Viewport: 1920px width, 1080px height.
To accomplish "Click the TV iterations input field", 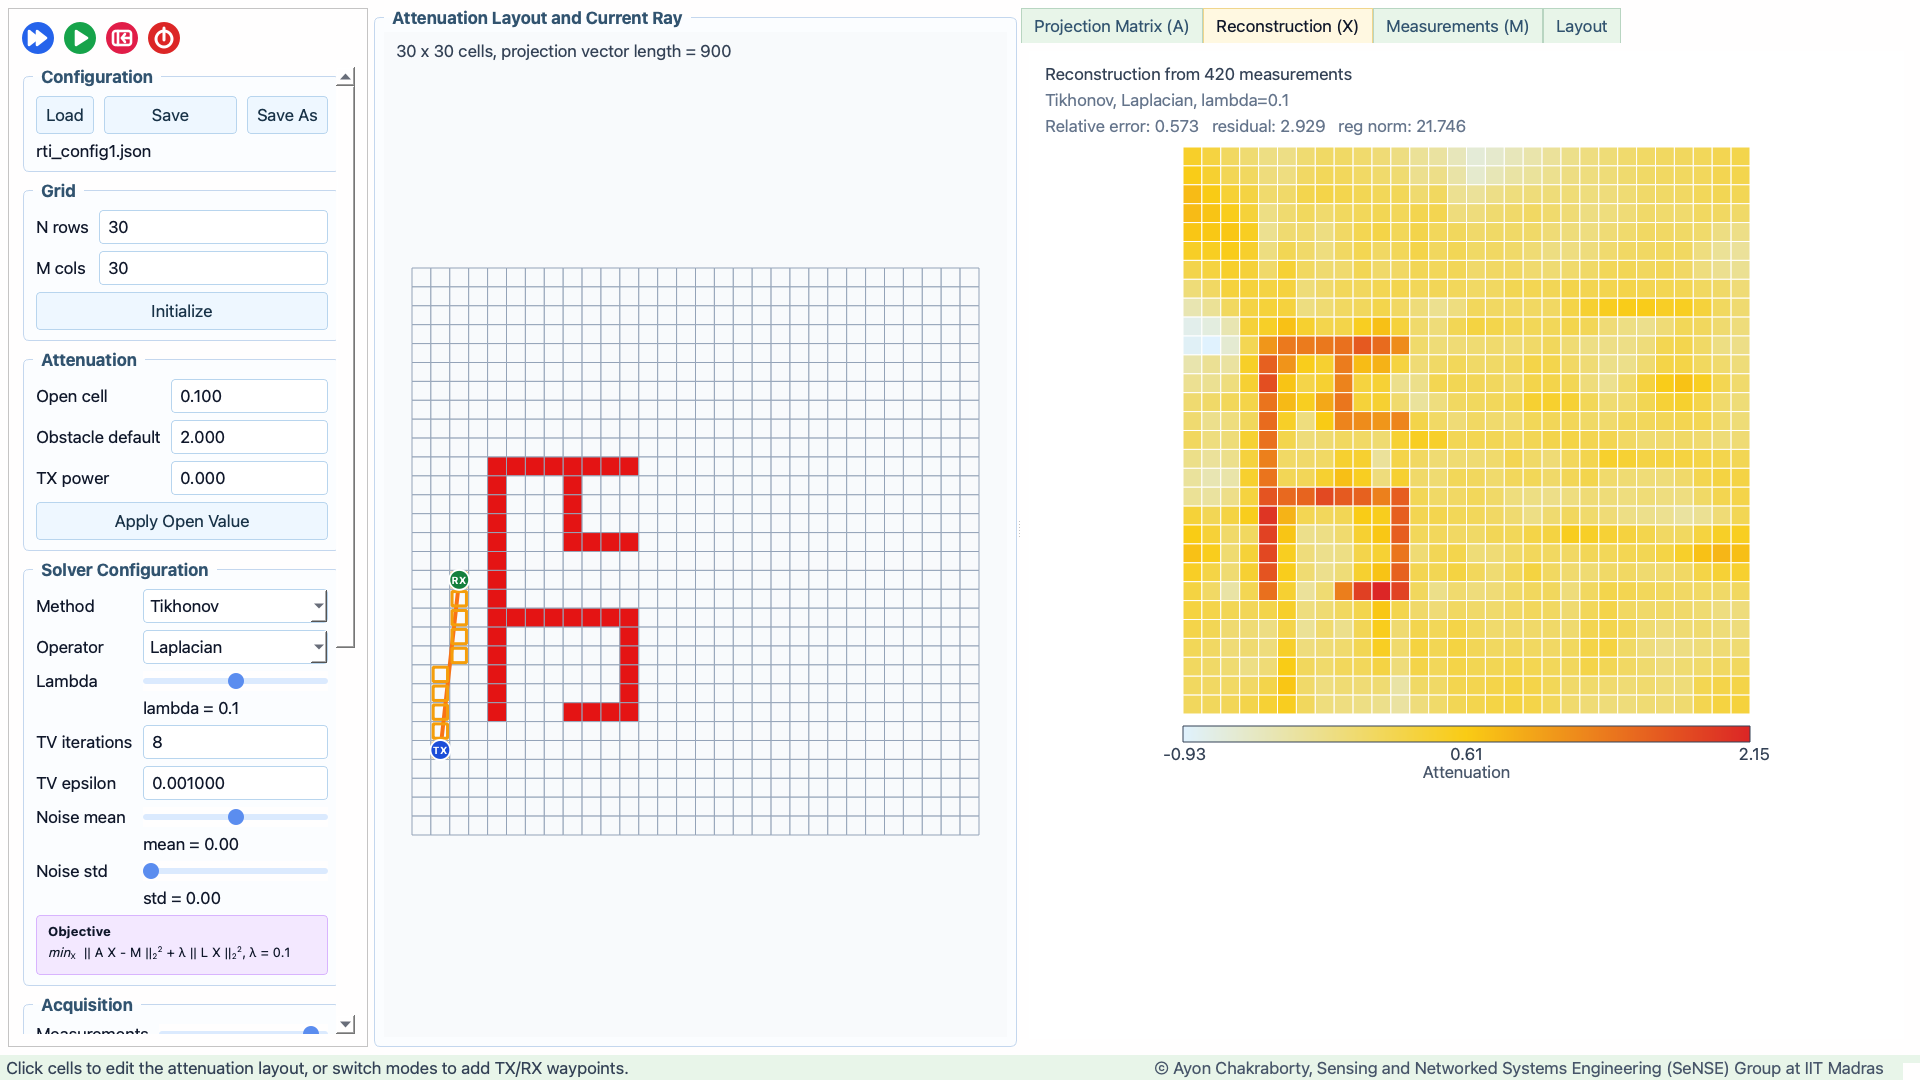I will [x=235, y=742].
